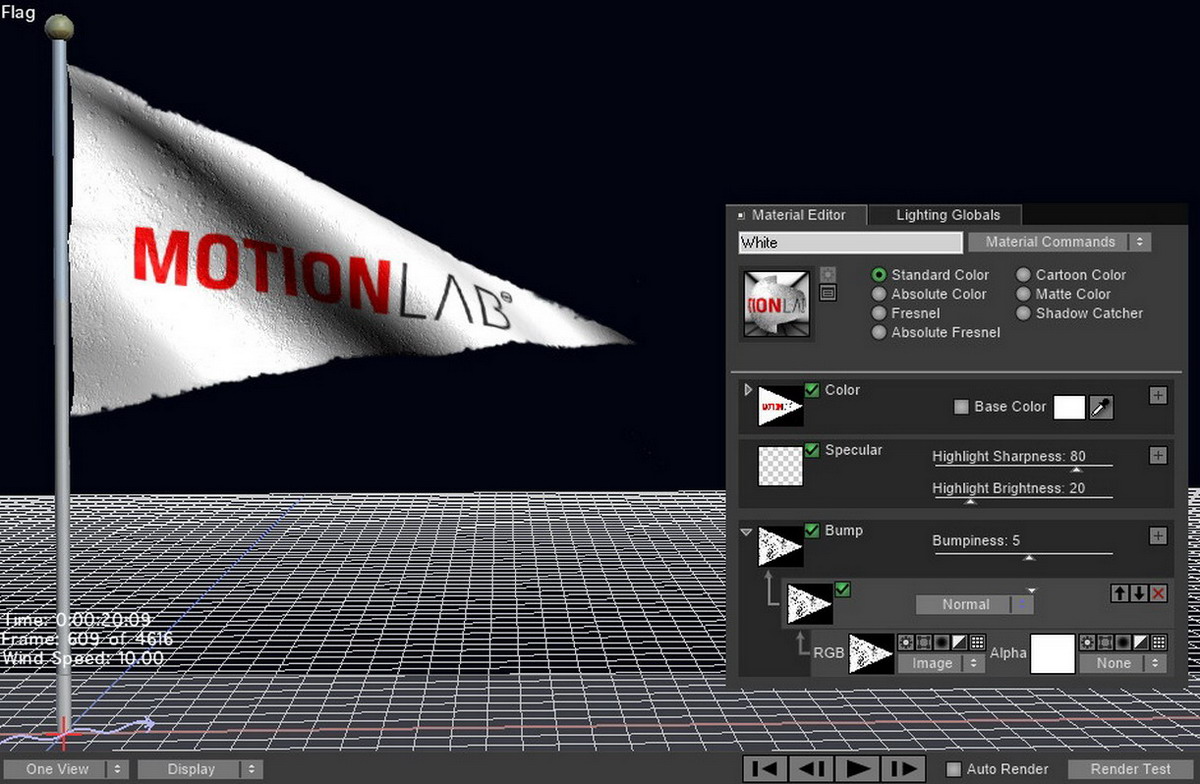
Task: Choose the grid RGB source icon
Action: pyautogui.click(x=978, y=642)
